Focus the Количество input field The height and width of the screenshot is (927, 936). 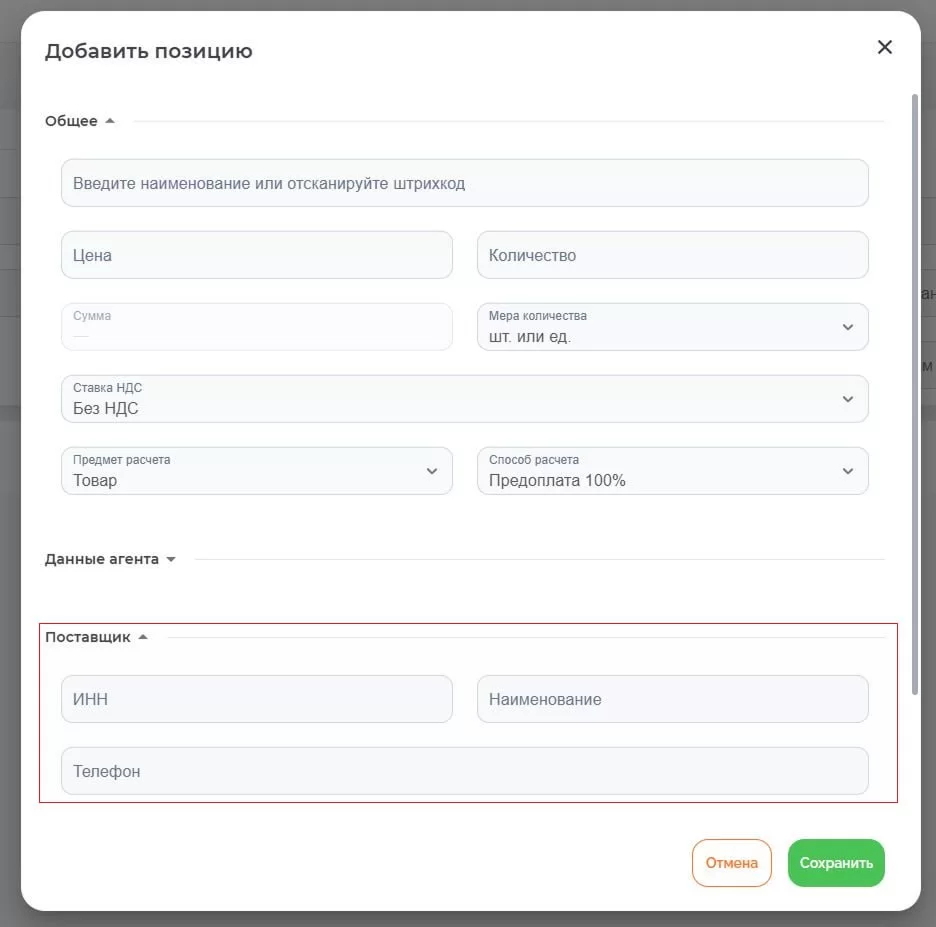[672, 255]
